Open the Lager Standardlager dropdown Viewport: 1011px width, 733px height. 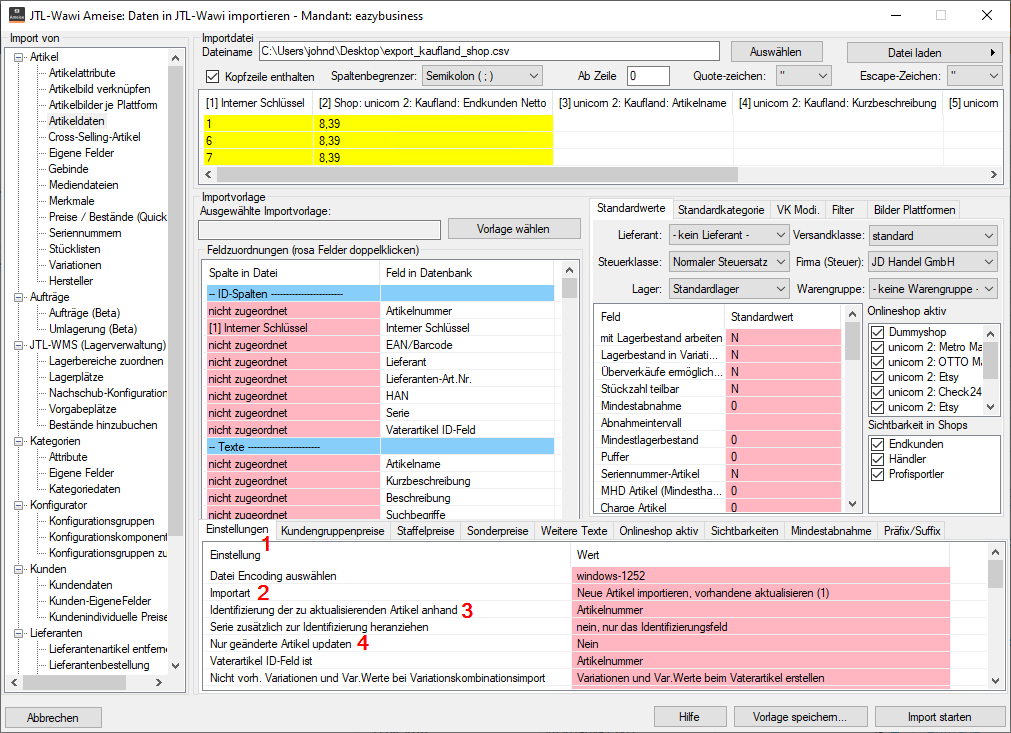point(729,289)
